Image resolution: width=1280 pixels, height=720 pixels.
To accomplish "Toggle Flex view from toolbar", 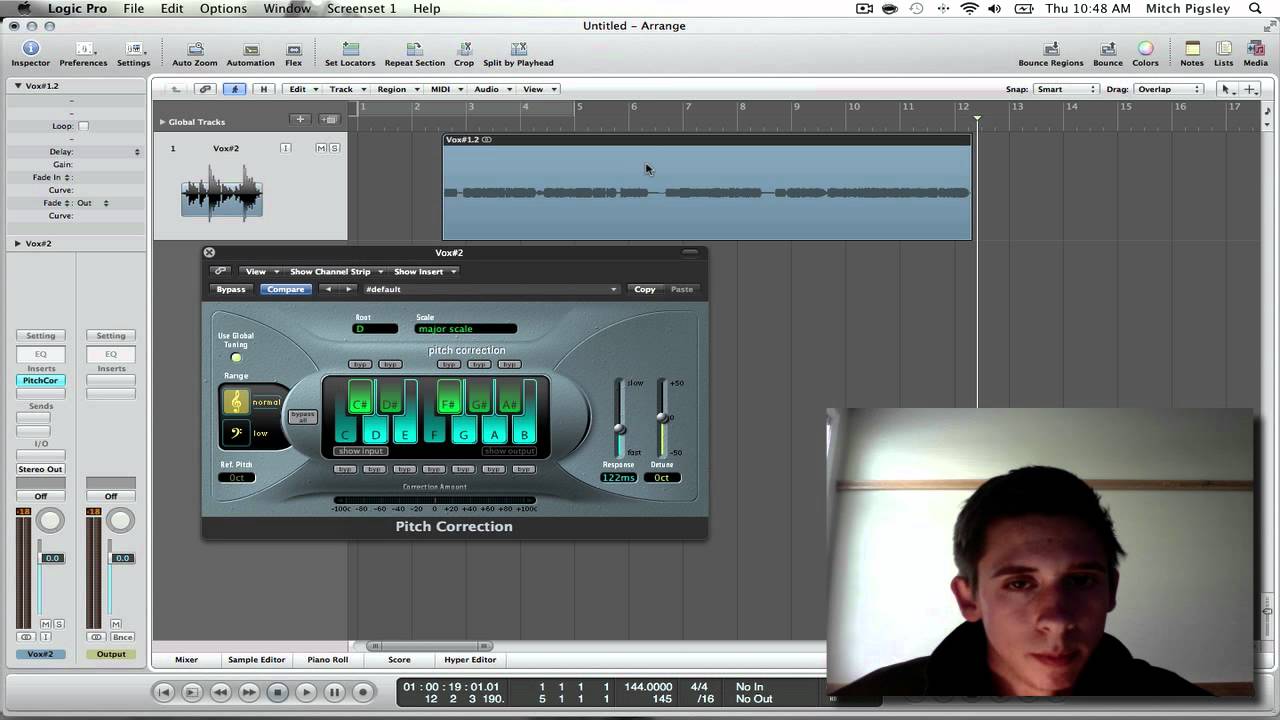I will 293,54.
